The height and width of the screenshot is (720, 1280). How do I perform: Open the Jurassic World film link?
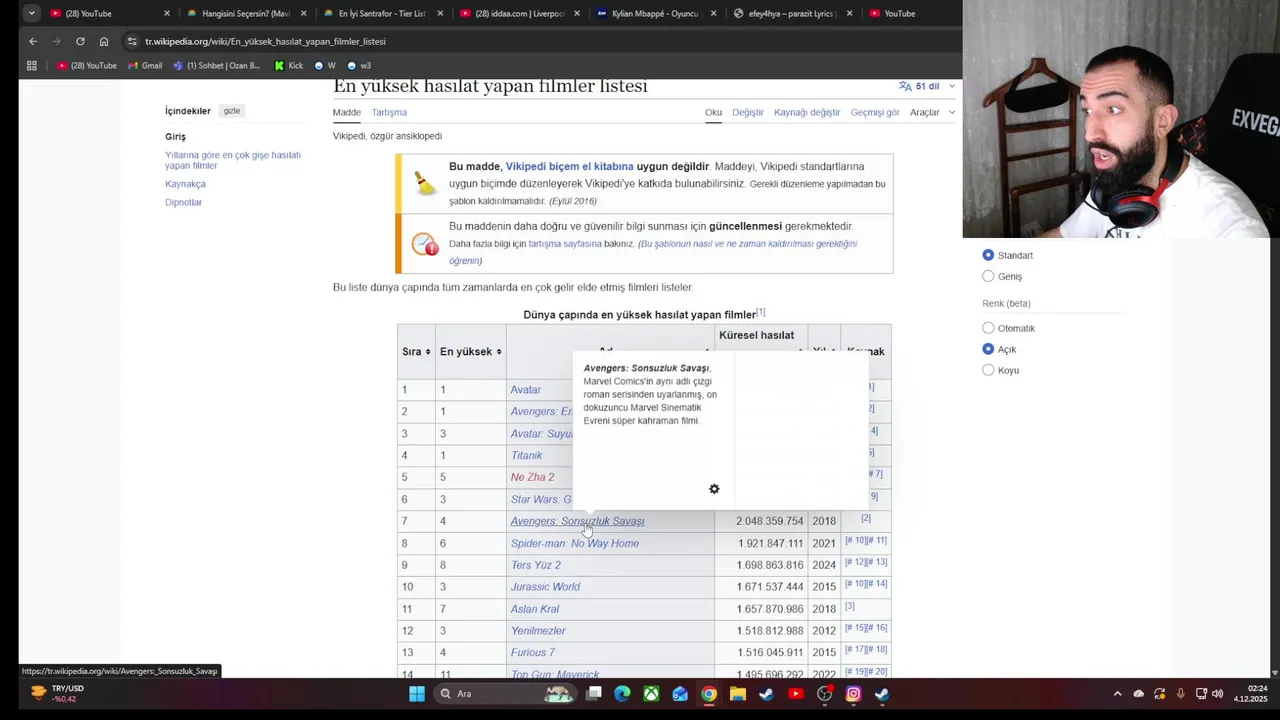point(545,587)
